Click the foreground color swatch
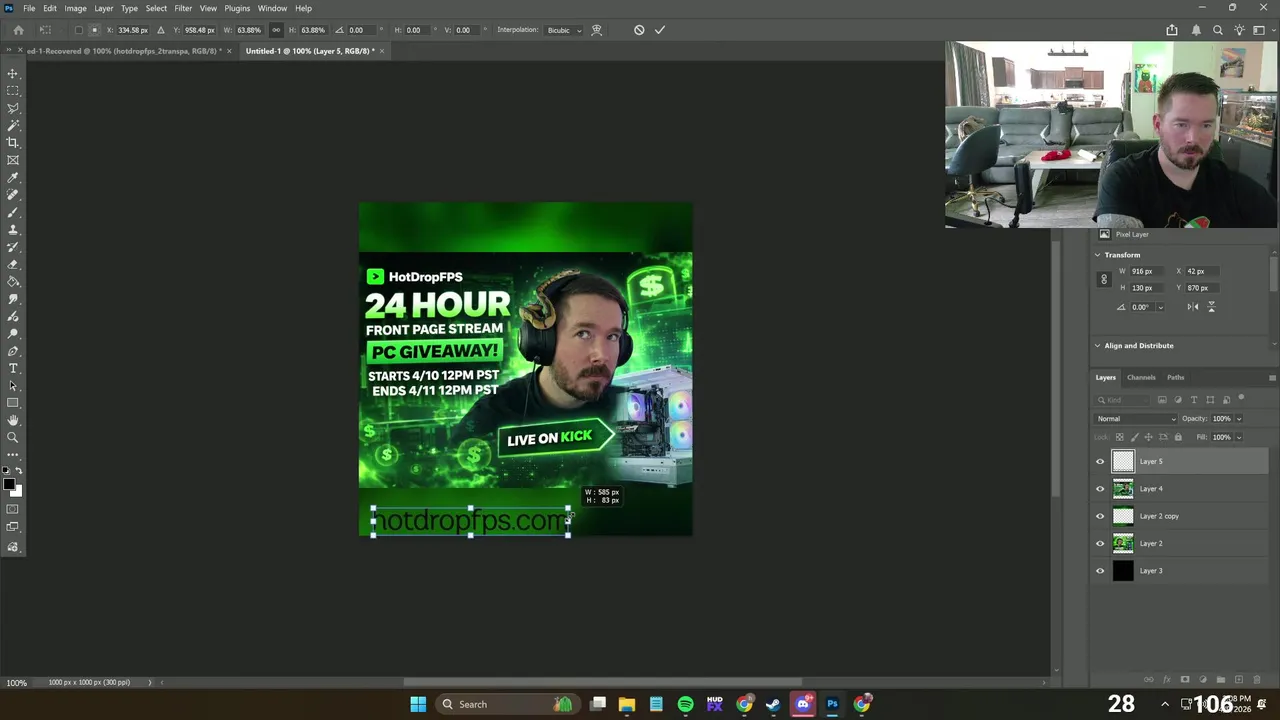Viewport: 1280px width, 720px height. coord(9,485)
